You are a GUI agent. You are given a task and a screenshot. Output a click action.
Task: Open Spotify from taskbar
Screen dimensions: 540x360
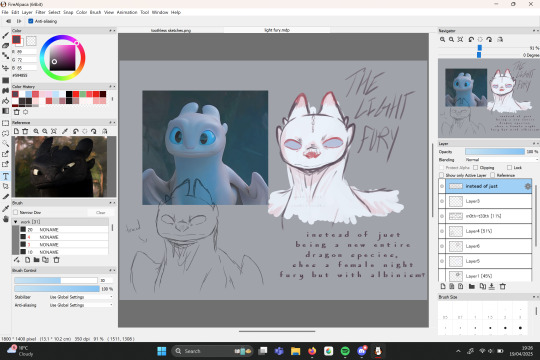tap(345, 351)
